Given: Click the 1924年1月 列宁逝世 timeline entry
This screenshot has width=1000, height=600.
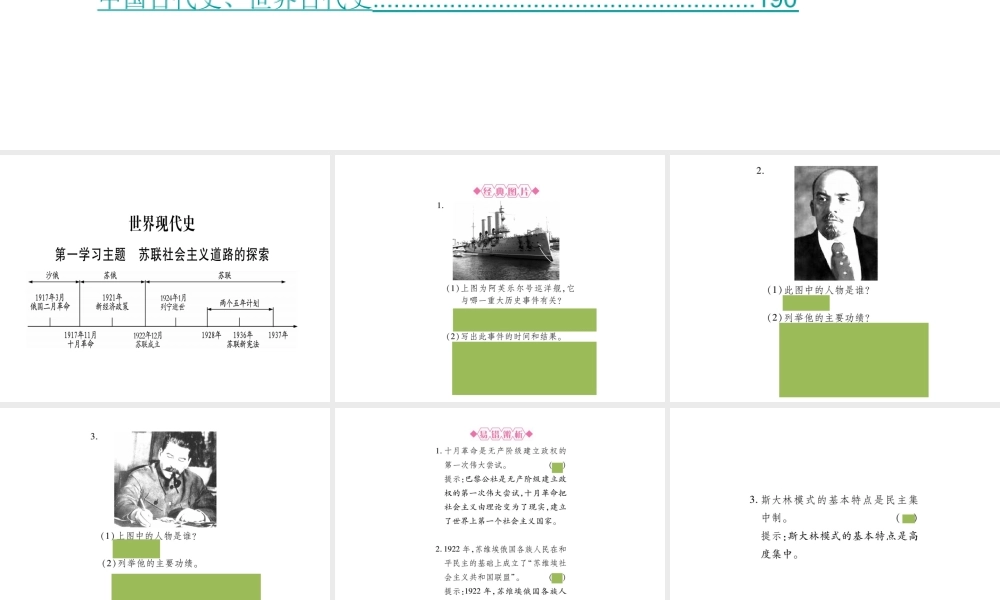Looking at the screenshot, I should point(173,302).
